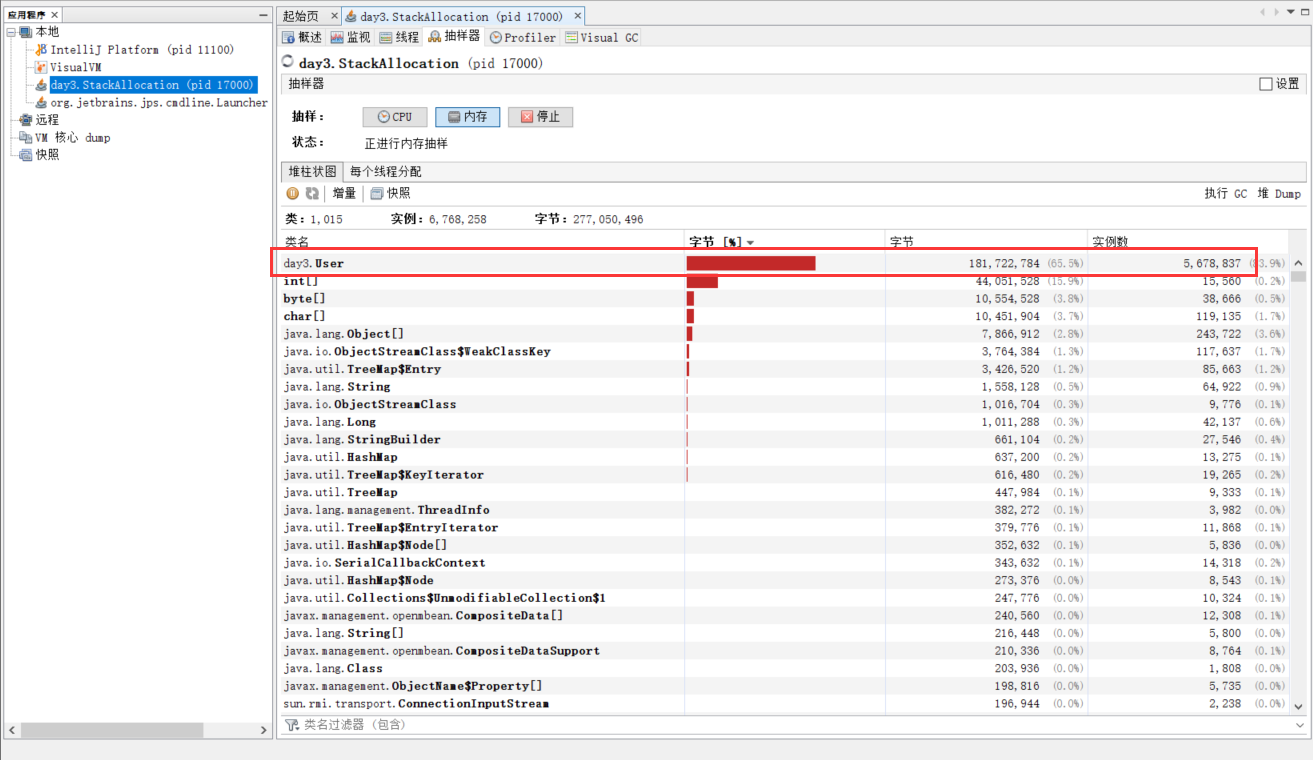This screenshot has height=760, width=1313.
Task: Click the 类名 class name column header
Action: coord(484,242)
